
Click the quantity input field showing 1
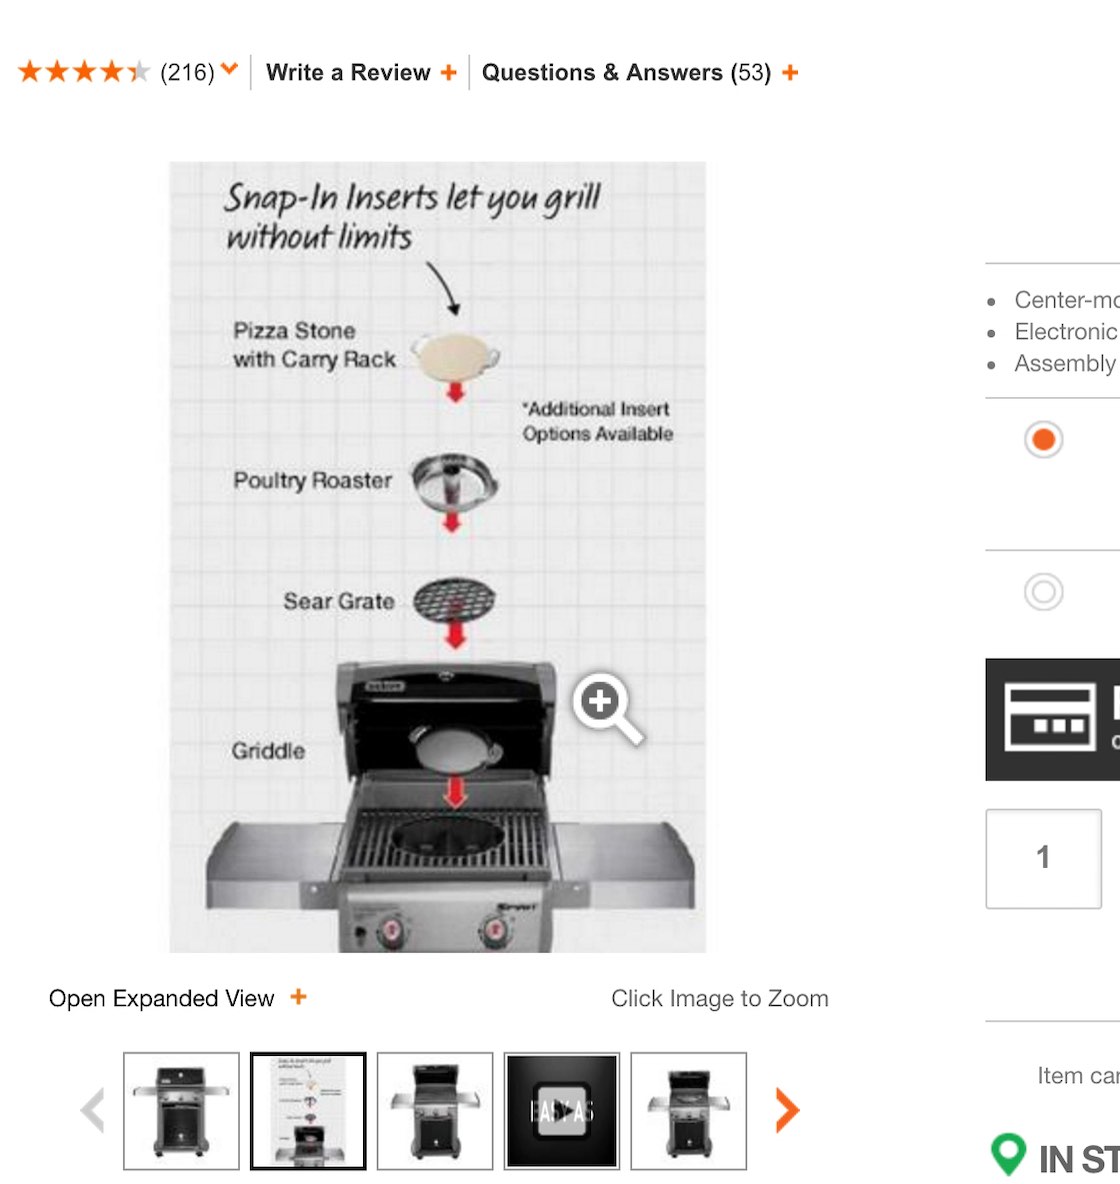pyautogui.click(x=1044, y=859)
